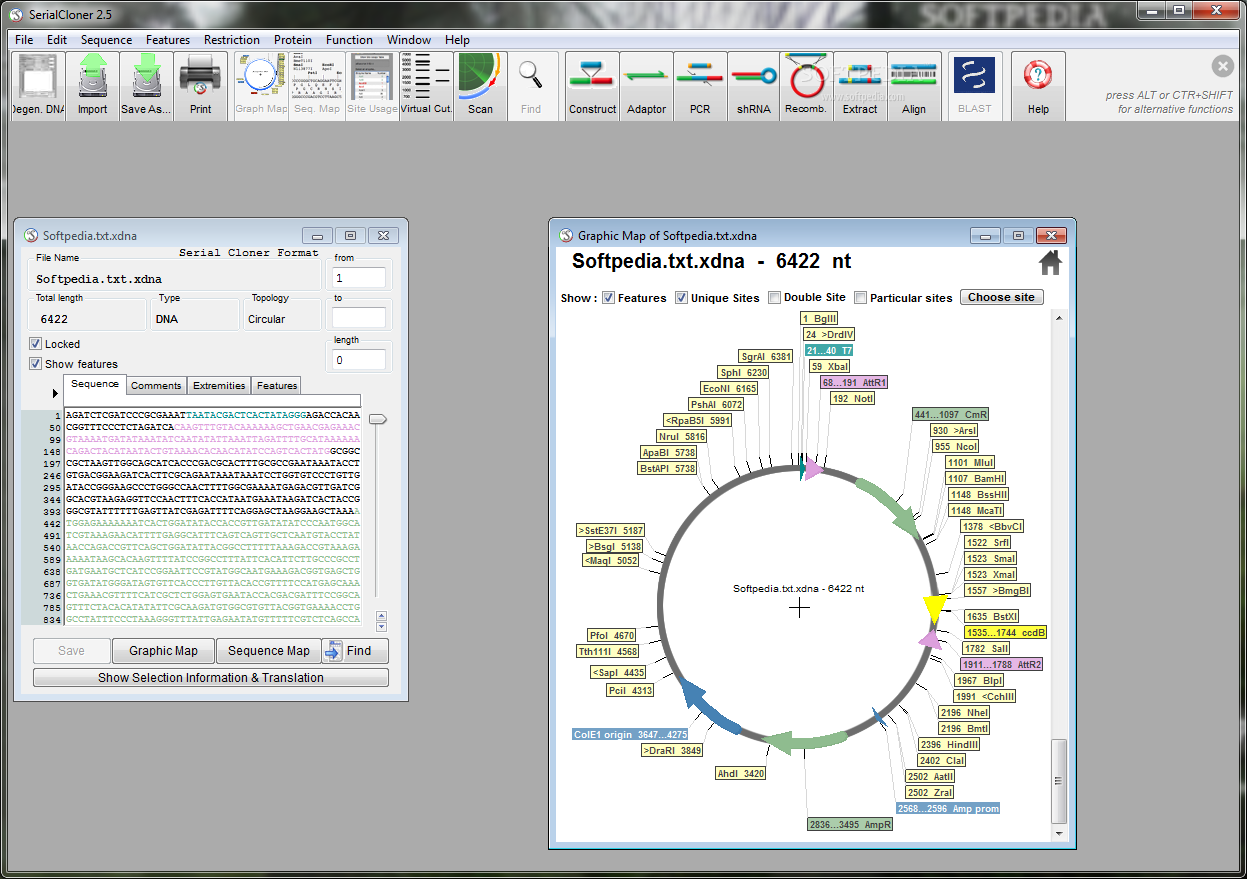Open the Site Usage tool
Screen dimensions: 1247x879
372,86
